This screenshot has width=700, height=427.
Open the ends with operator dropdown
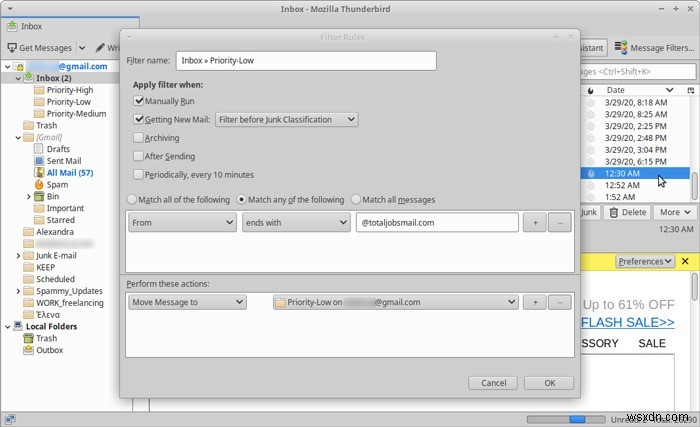coord(296,222)
